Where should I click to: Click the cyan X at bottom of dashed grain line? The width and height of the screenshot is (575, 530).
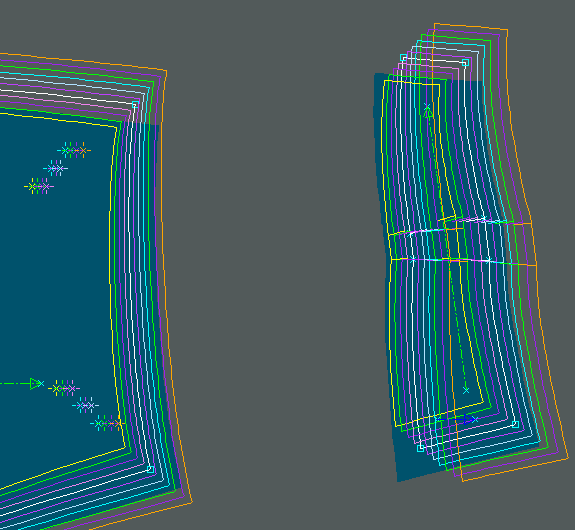point(466,391)
